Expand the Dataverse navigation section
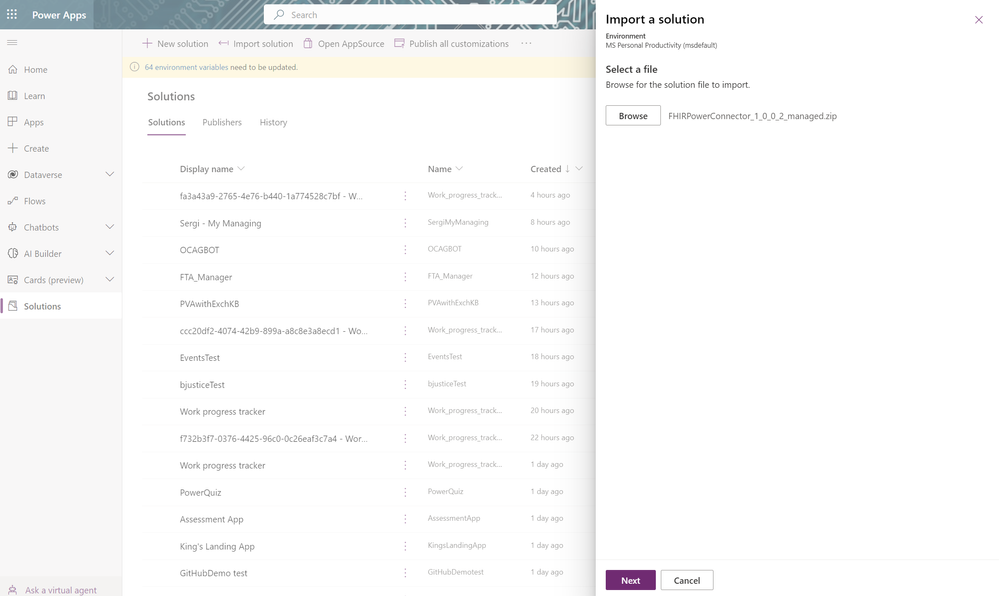The image size is (999, 596). [x=110, y=174]
